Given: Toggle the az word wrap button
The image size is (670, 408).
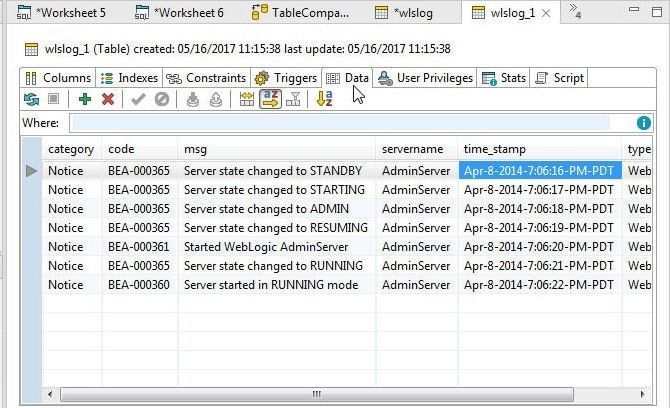Looking at the screenshot, I should (x=270, y=99).
